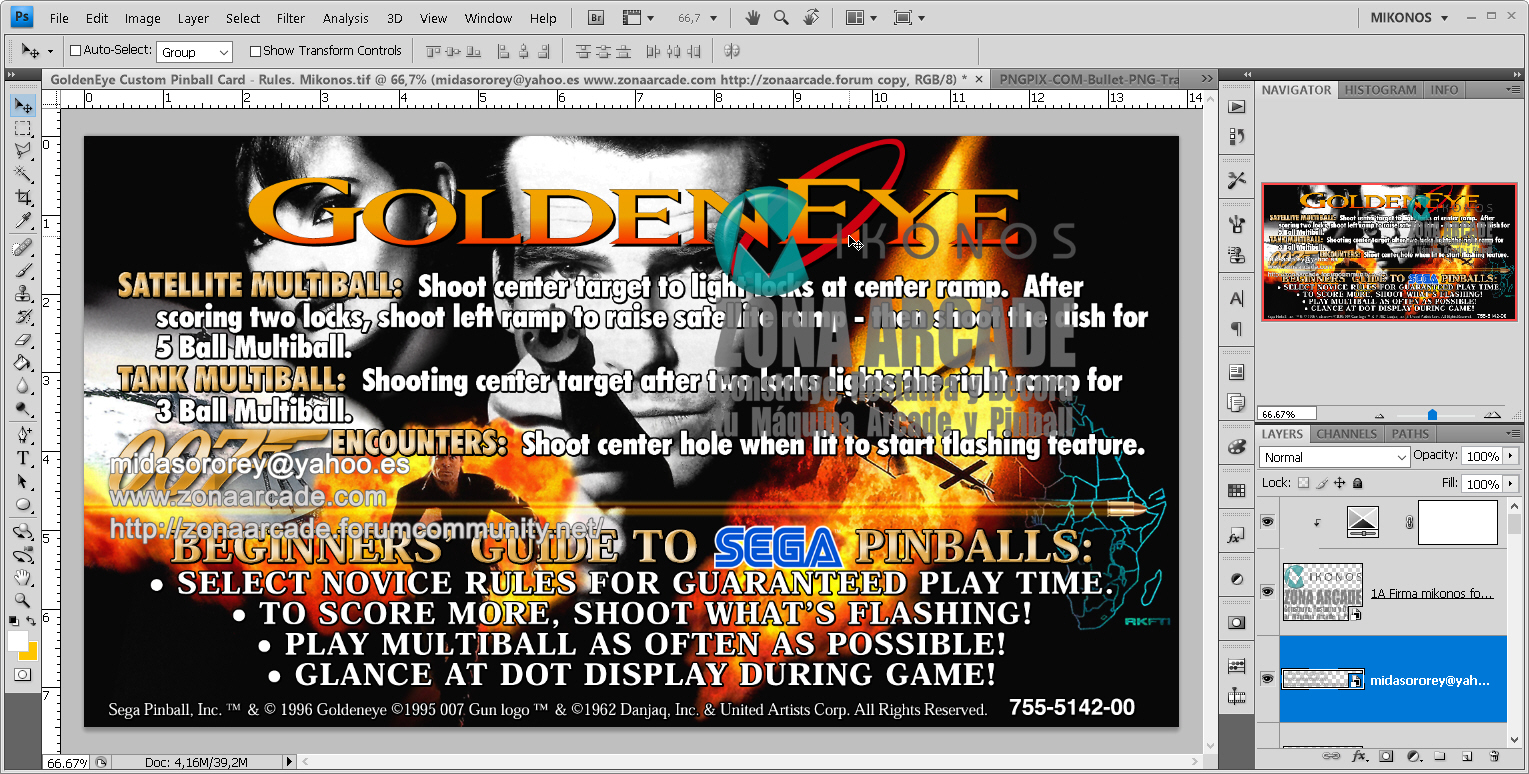The width and height of the screenshot is (1529, 774).
Task: Select the Horizontal Type tool
Action: point(23,458)
